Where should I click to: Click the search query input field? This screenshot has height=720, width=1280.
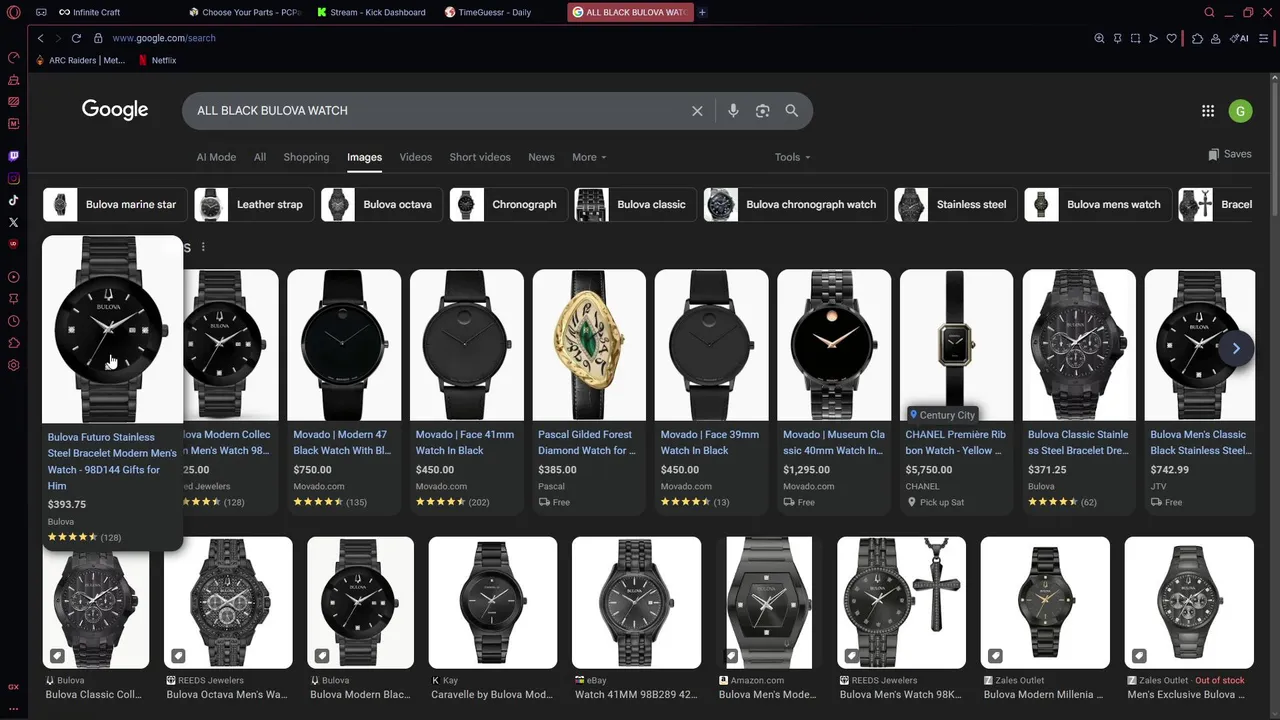pyautogui.click(x=435, y=111)
